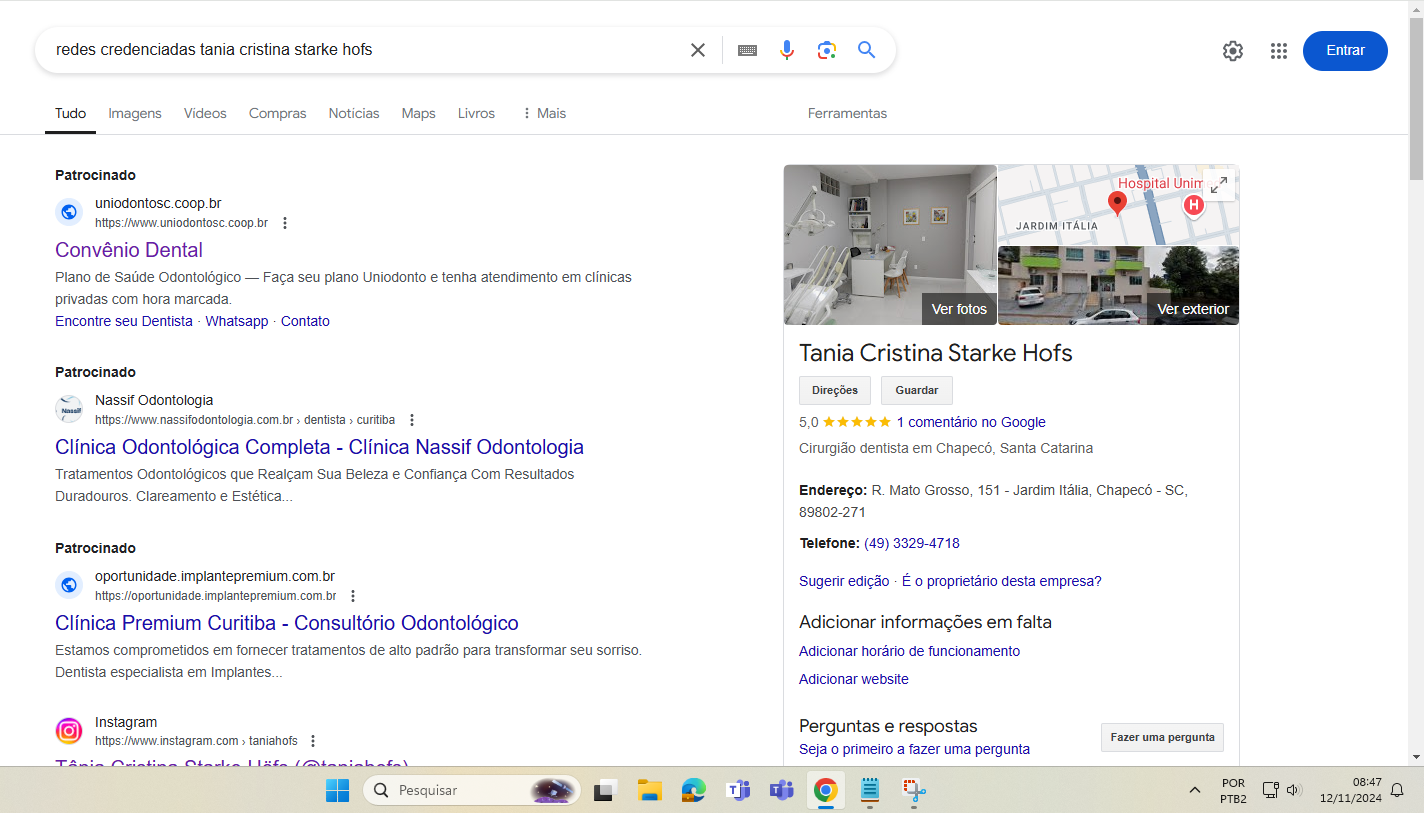1424x813 pixels.
Task: Open options menu for uniodontosc.coop.br ad
Action: click(285, 223)
